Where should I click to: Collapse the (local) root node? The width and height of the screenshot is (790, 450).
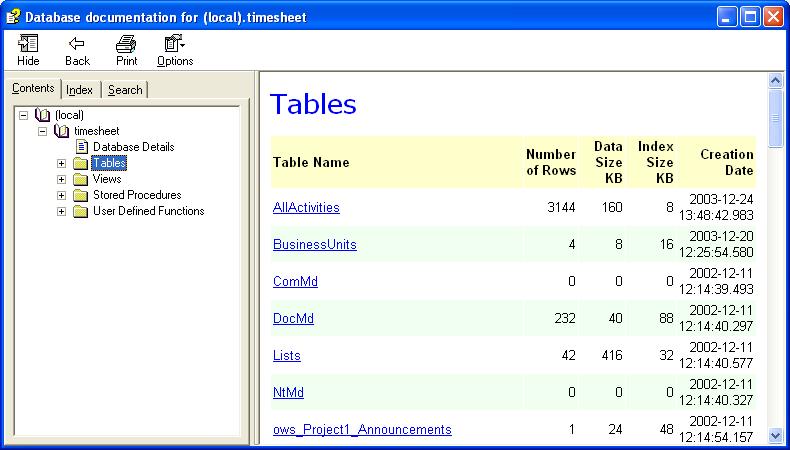pyautogui.click(x=24, y=115)
